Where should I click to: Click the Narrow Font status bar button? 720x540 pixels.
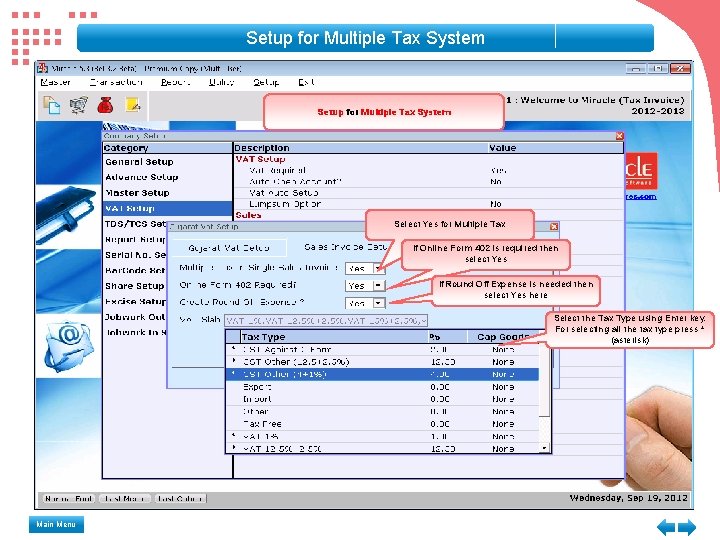(x=69, y=499)
